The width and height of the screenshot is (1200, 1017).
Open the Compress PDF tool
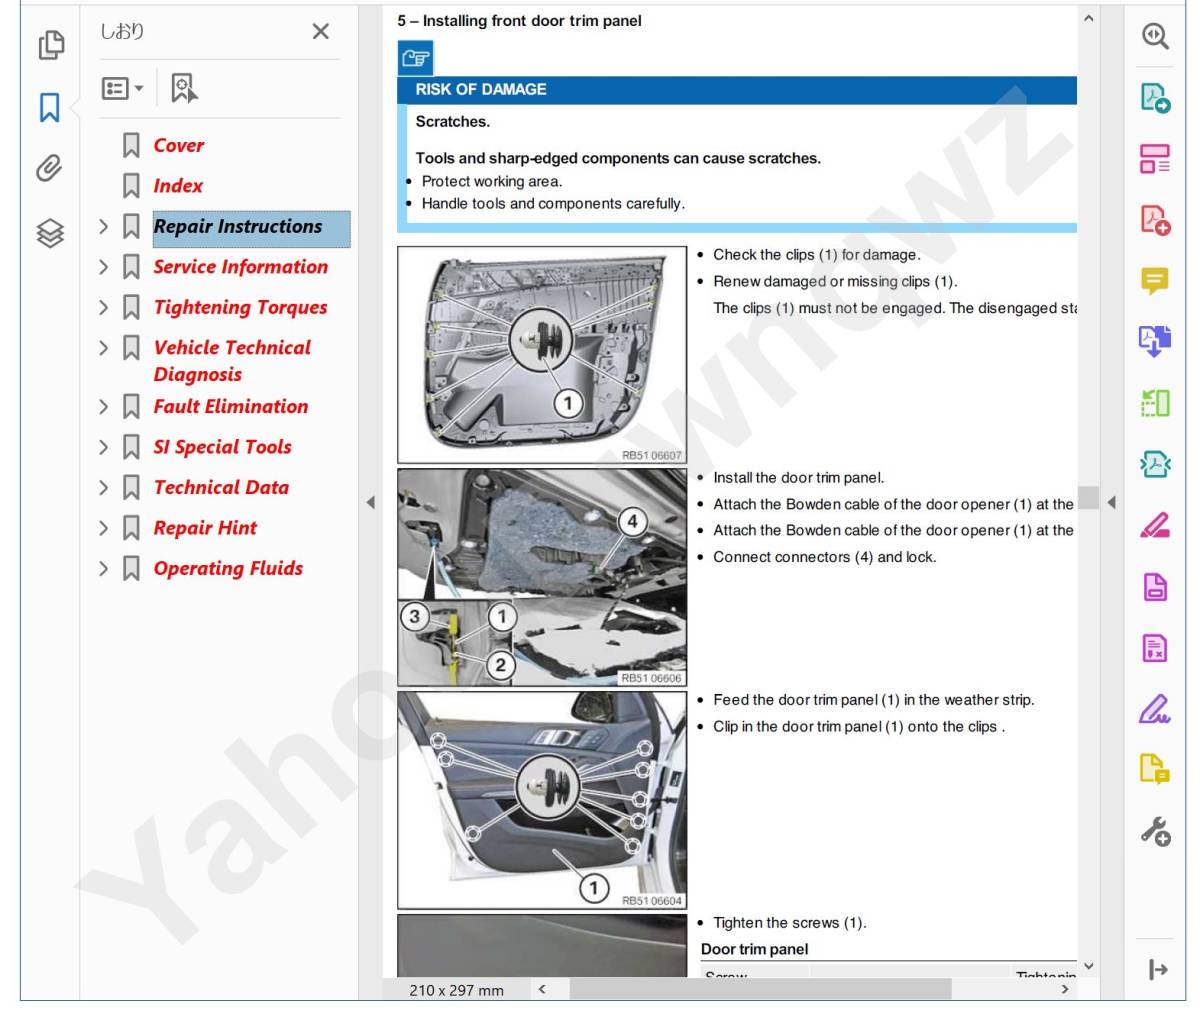coord(1155,464)
